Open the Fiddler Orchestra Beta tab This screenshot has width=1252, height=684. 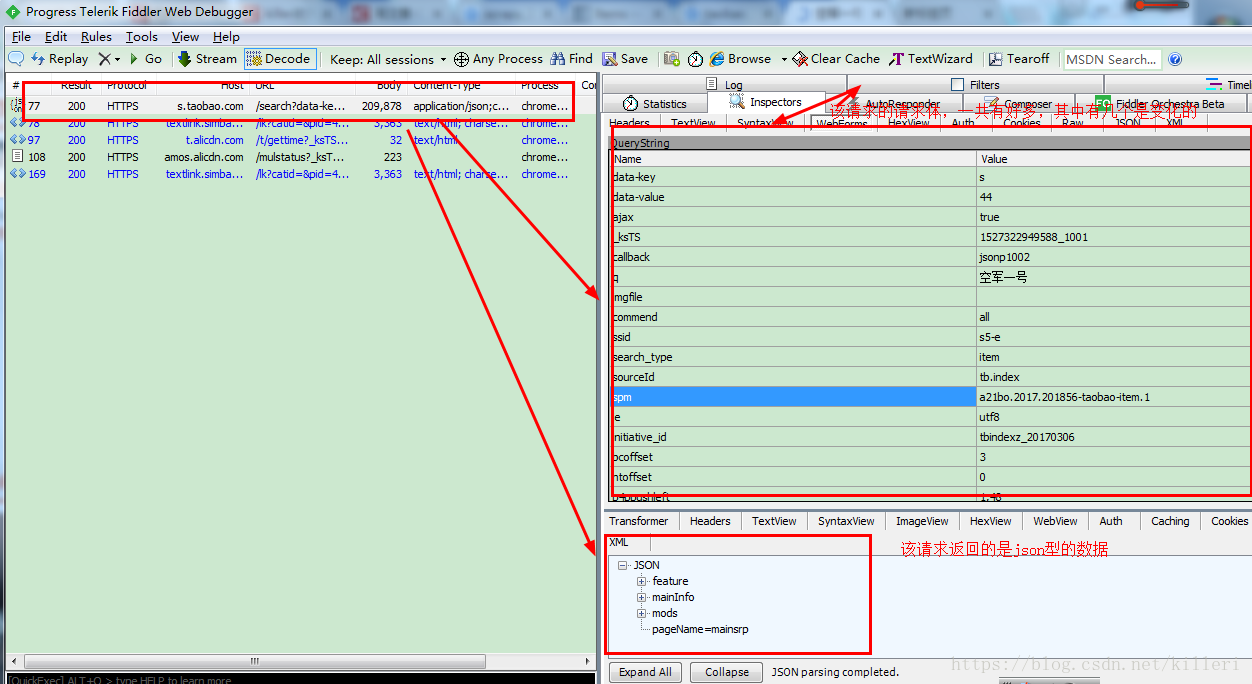tap(1160, 104)
